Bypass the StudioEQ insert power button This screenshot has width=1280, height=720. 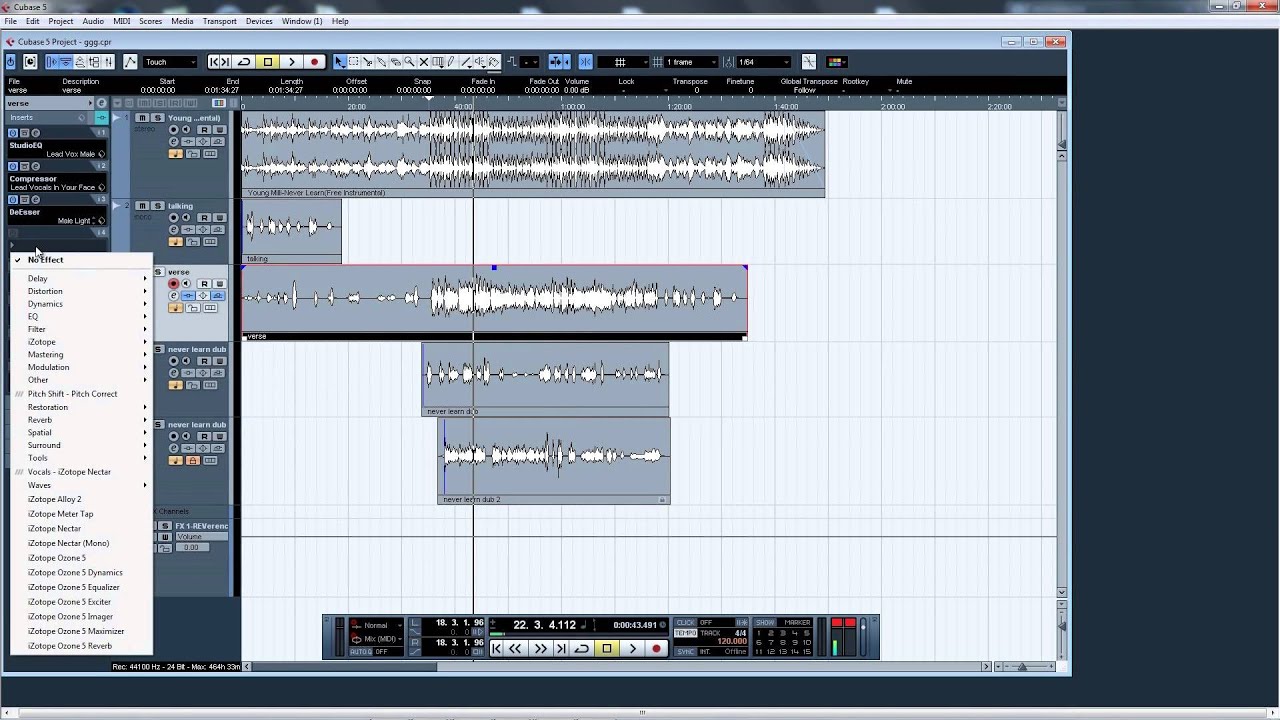point(13,133)
